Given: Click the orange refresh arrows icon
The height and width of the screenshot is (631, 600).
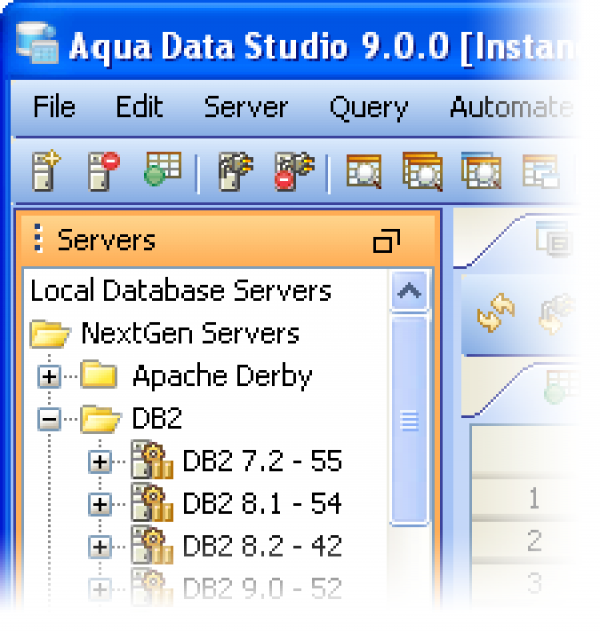Looking at the screenshot, I should 496,312.
